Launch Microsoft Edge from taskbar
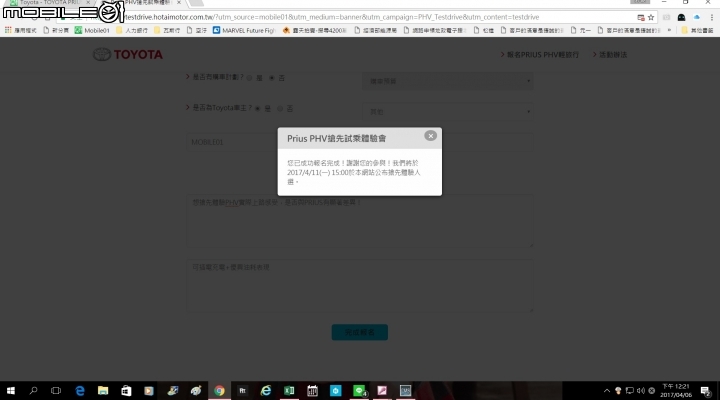720x400 pixels. click(79, 391)
